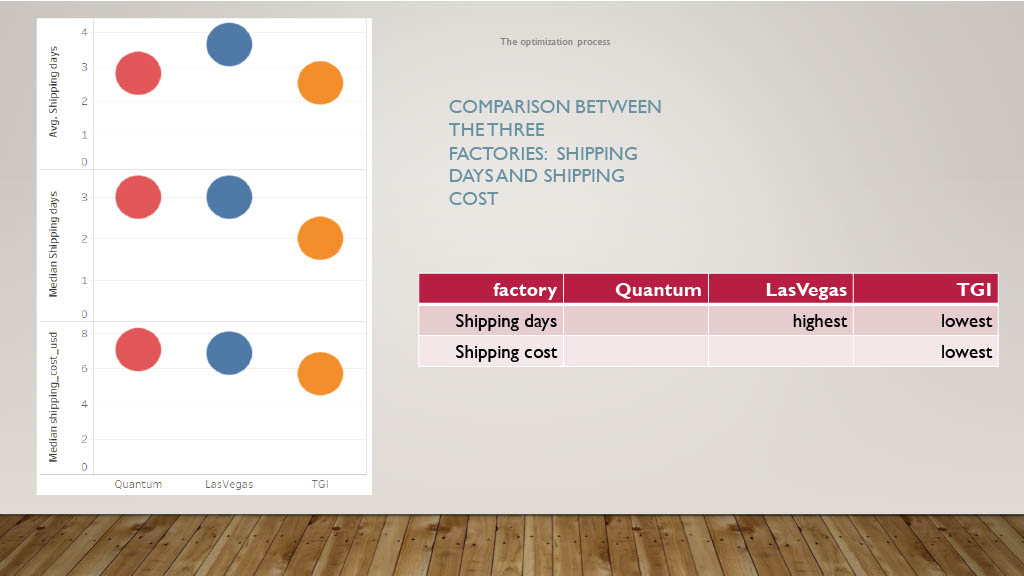Click 'The optimization process' header text
The height and width of the screenshot is (576, 1024).
click(x=555, y=42)
